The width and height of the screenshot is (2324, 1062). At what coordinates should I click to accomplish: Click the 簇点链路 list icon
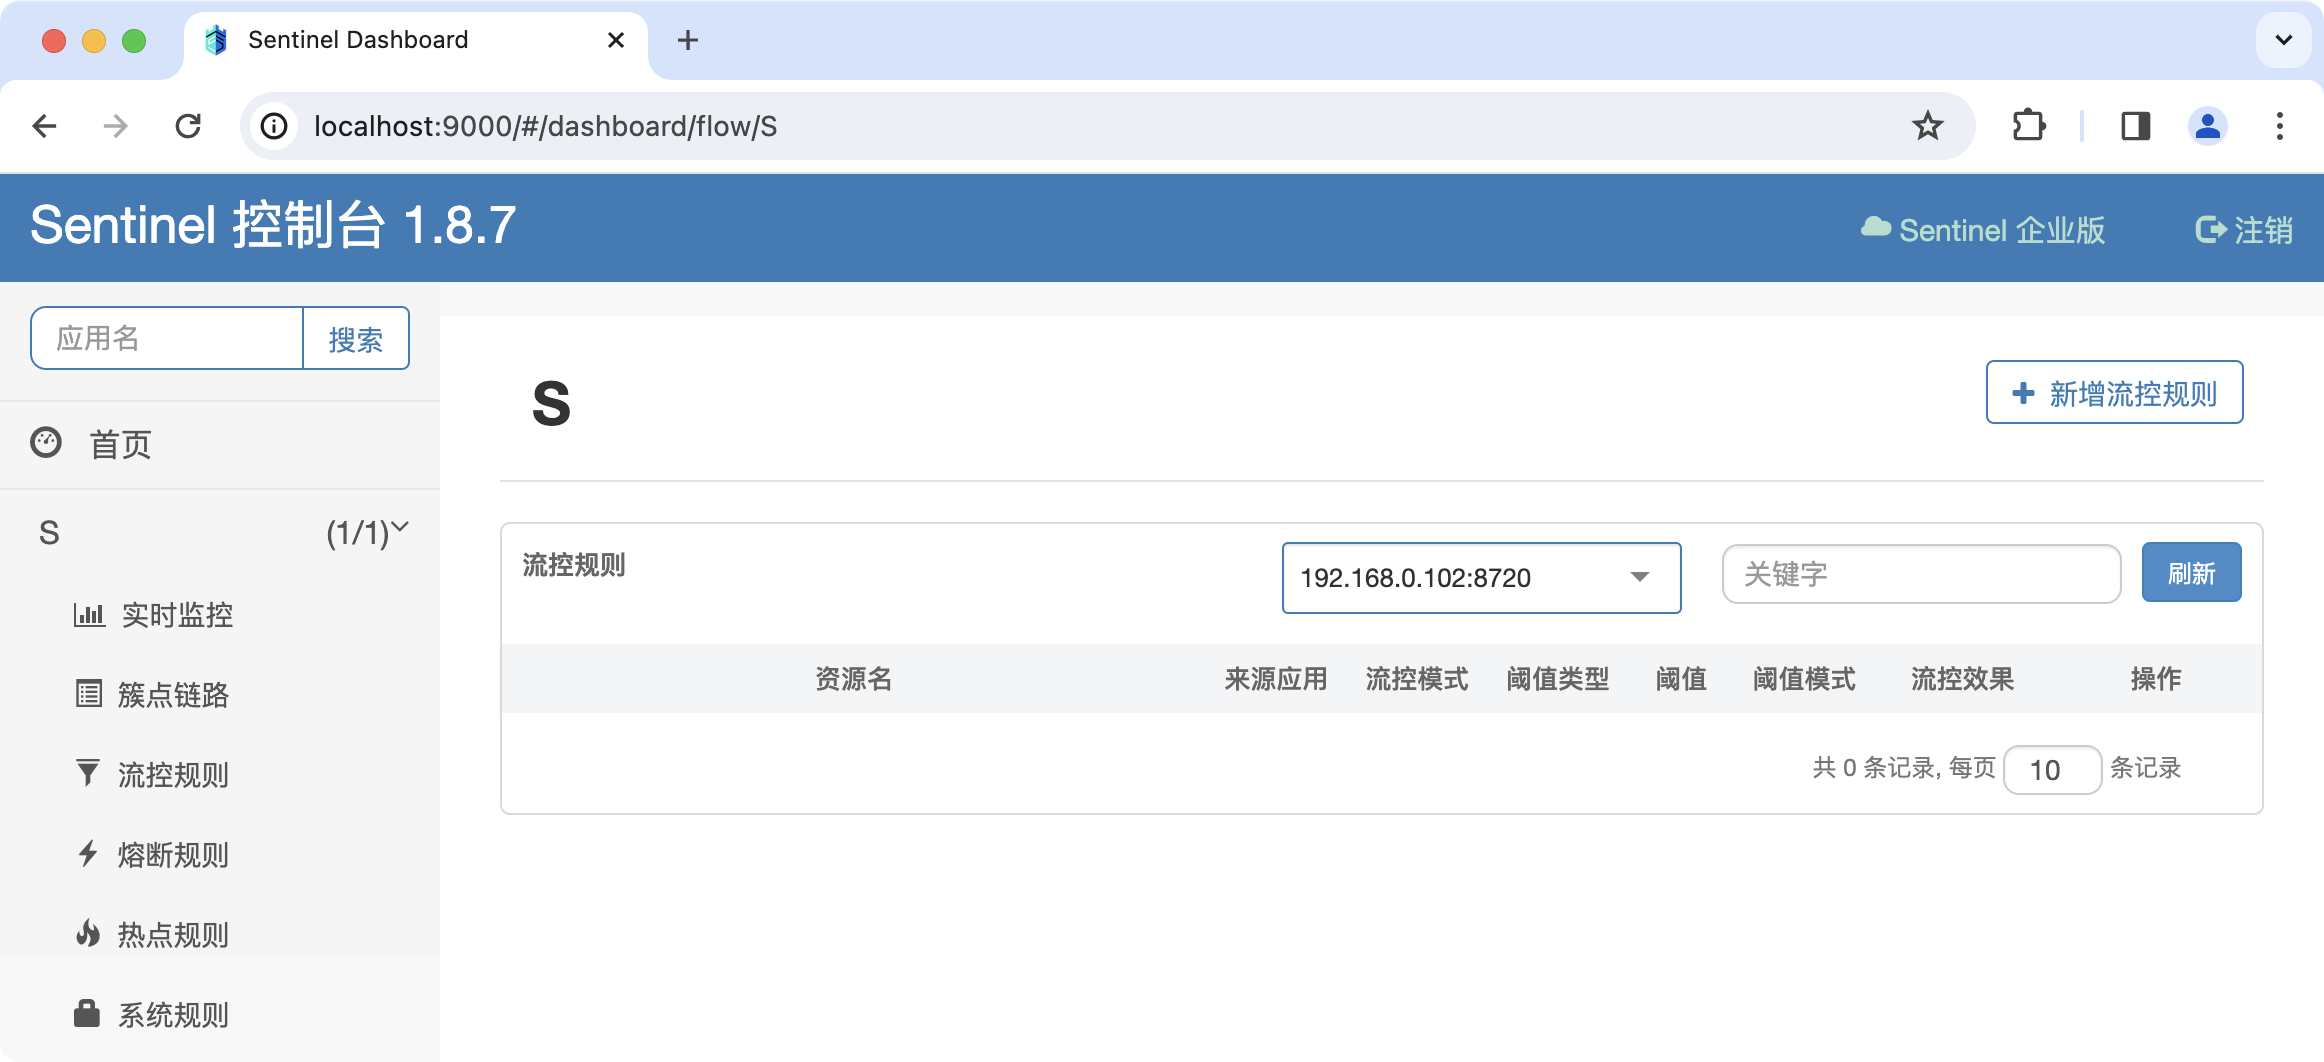(x=89, y=694)
